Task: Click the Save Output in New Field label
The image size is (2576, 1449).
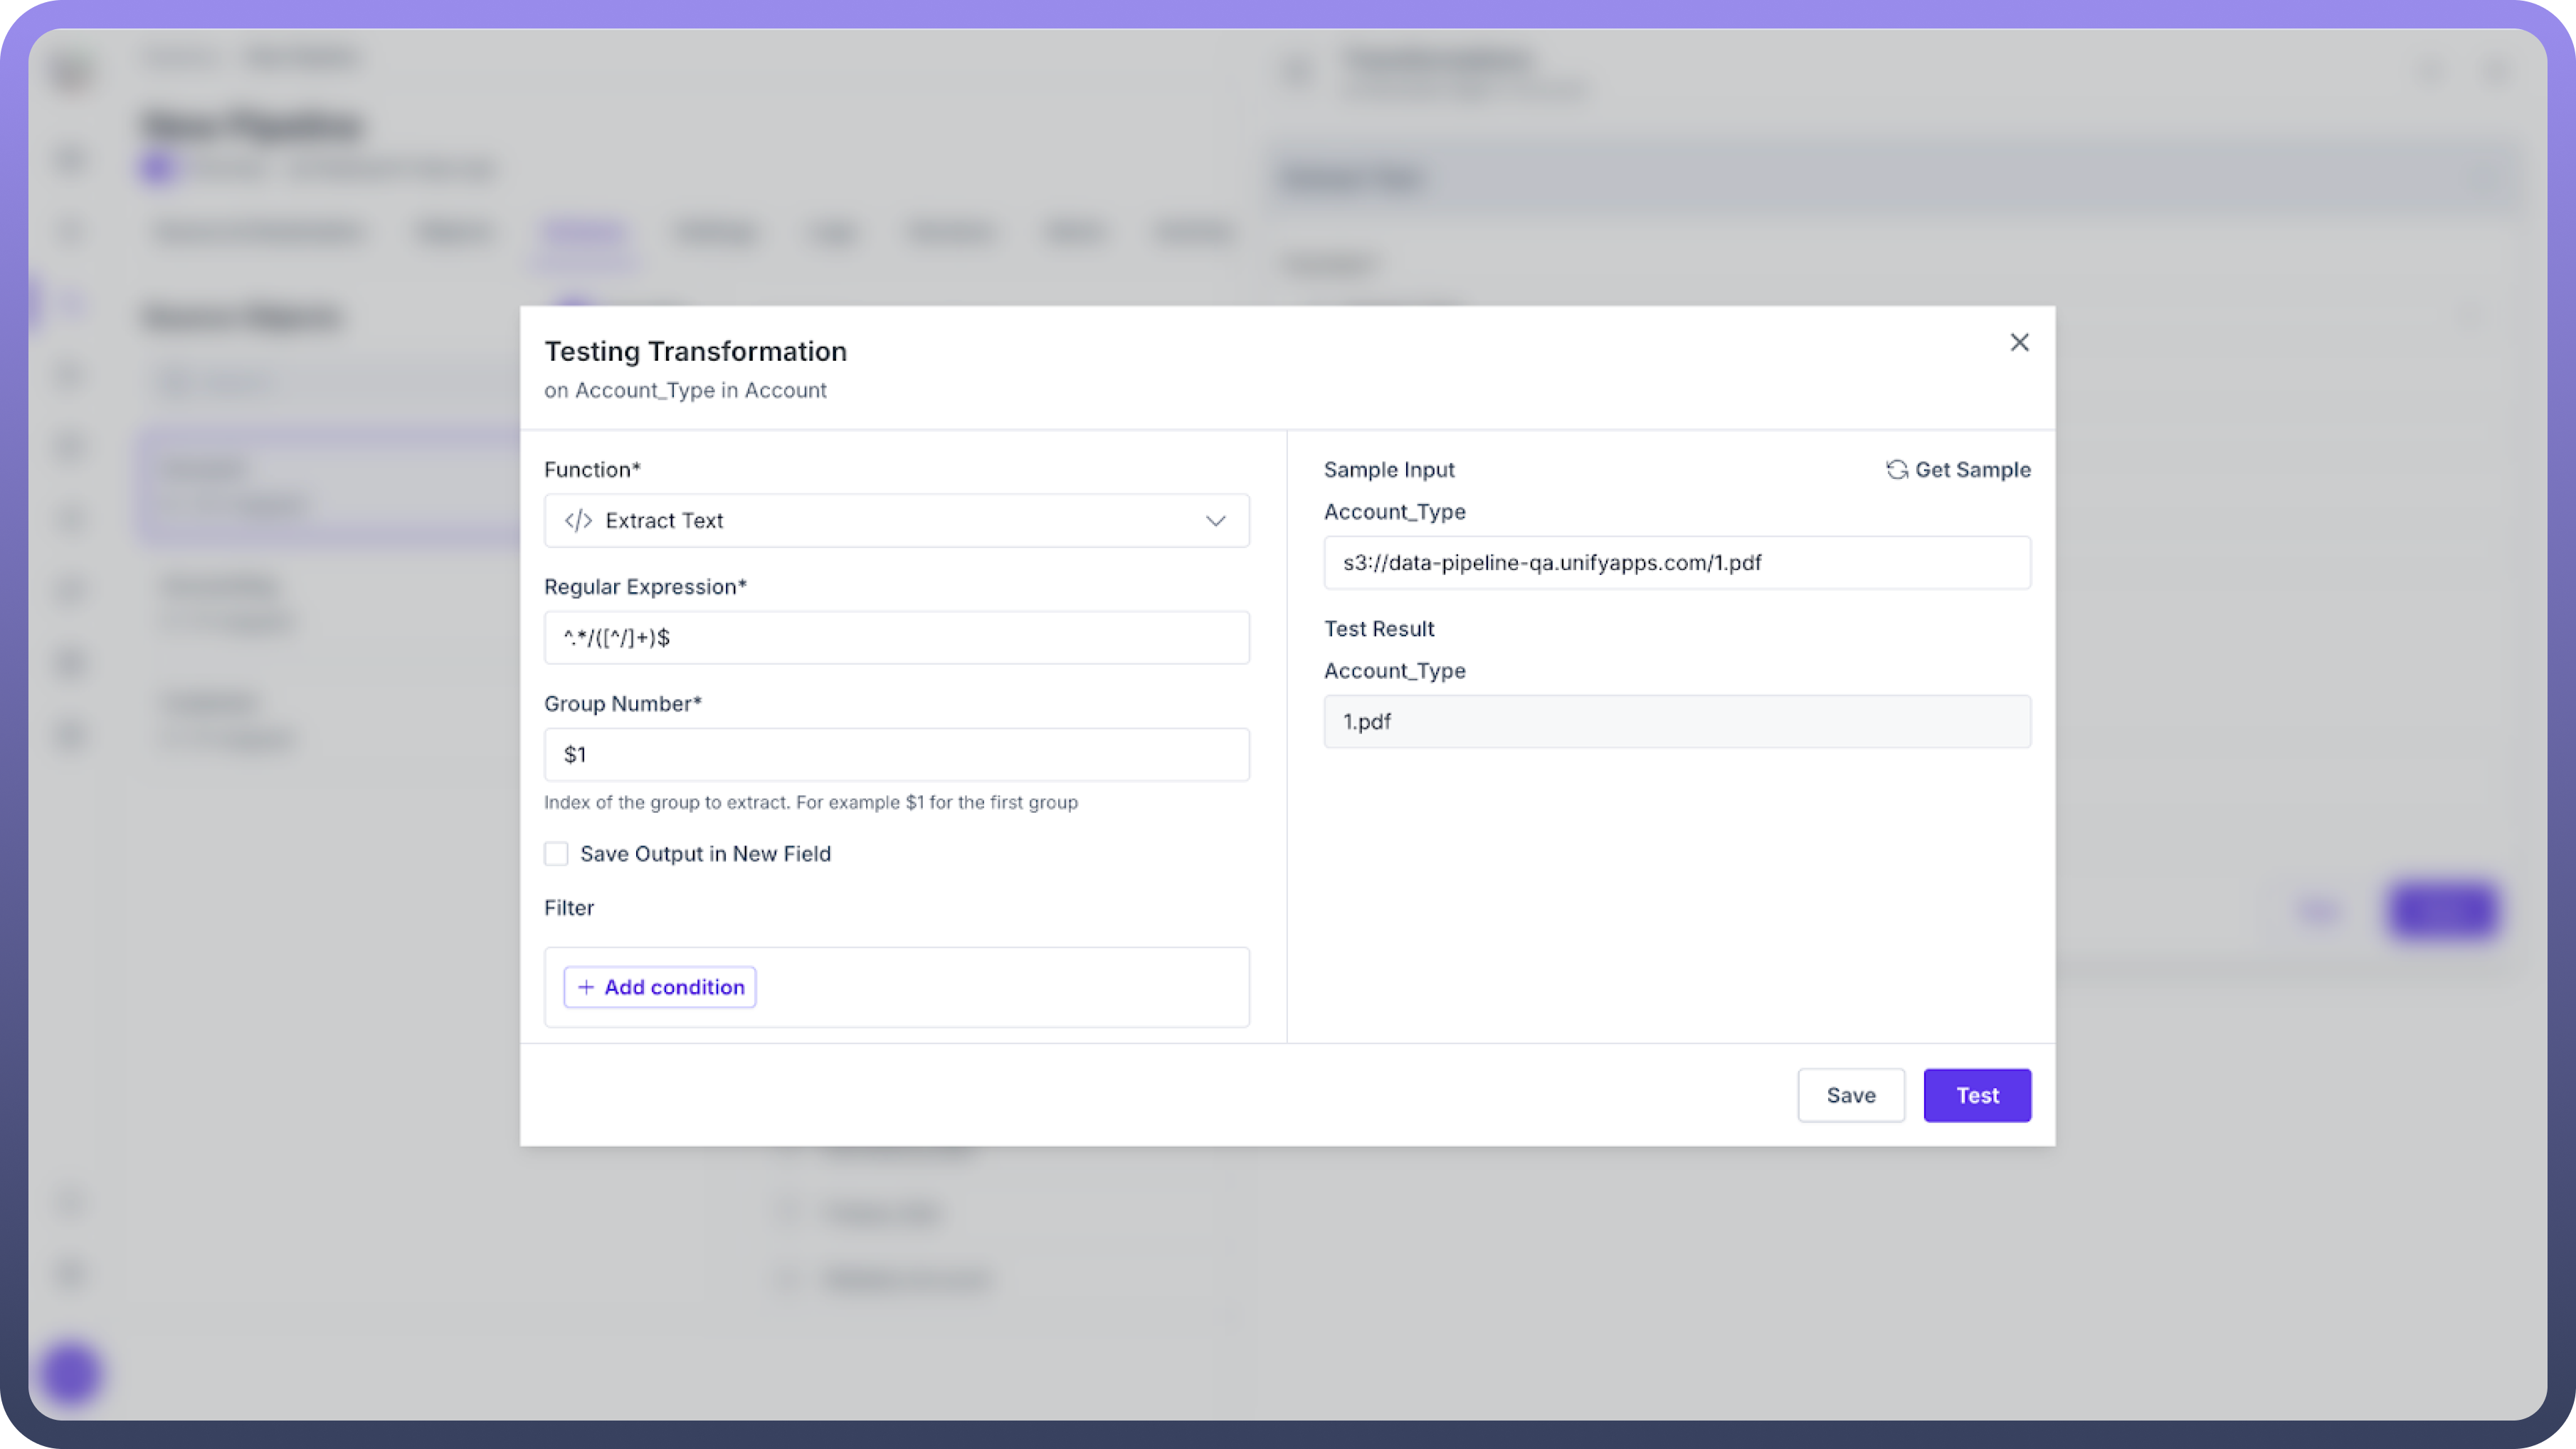Action: tap(705, 854)
